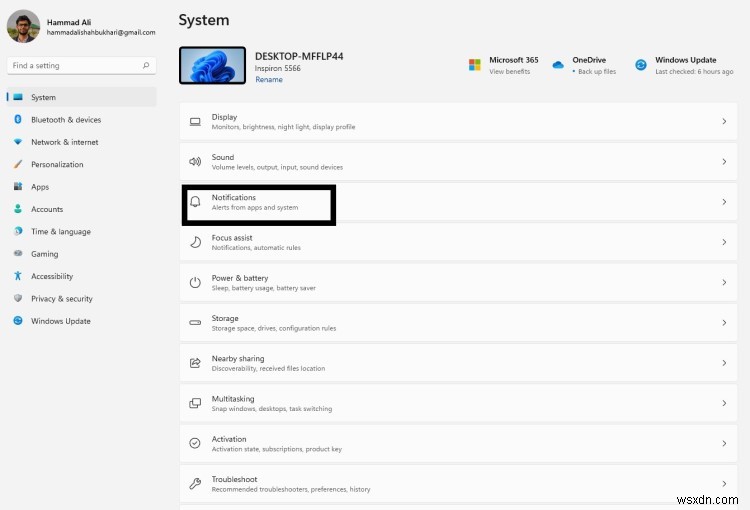
Task: Click the DESKTOP-MFFLP44 device name
Action: click(299, 56)
